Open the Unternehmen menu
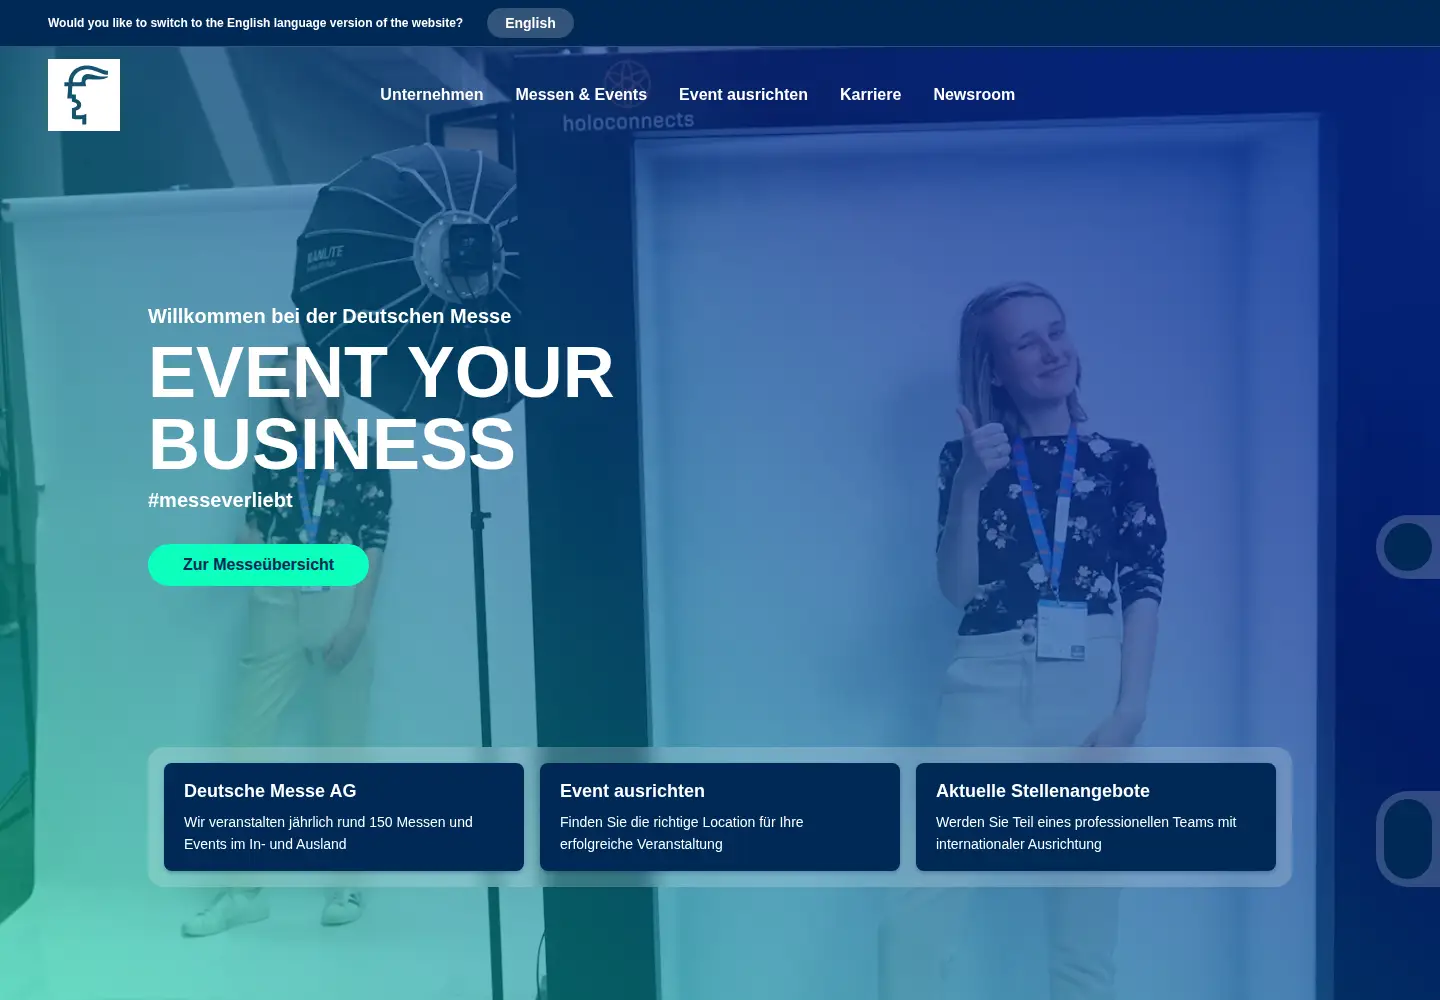The image size is (1440, 1000). (431, 94)
